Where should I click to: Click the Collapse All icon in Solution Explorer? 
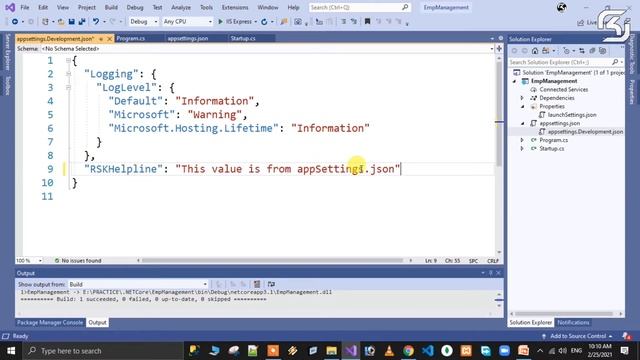(592, 51)
